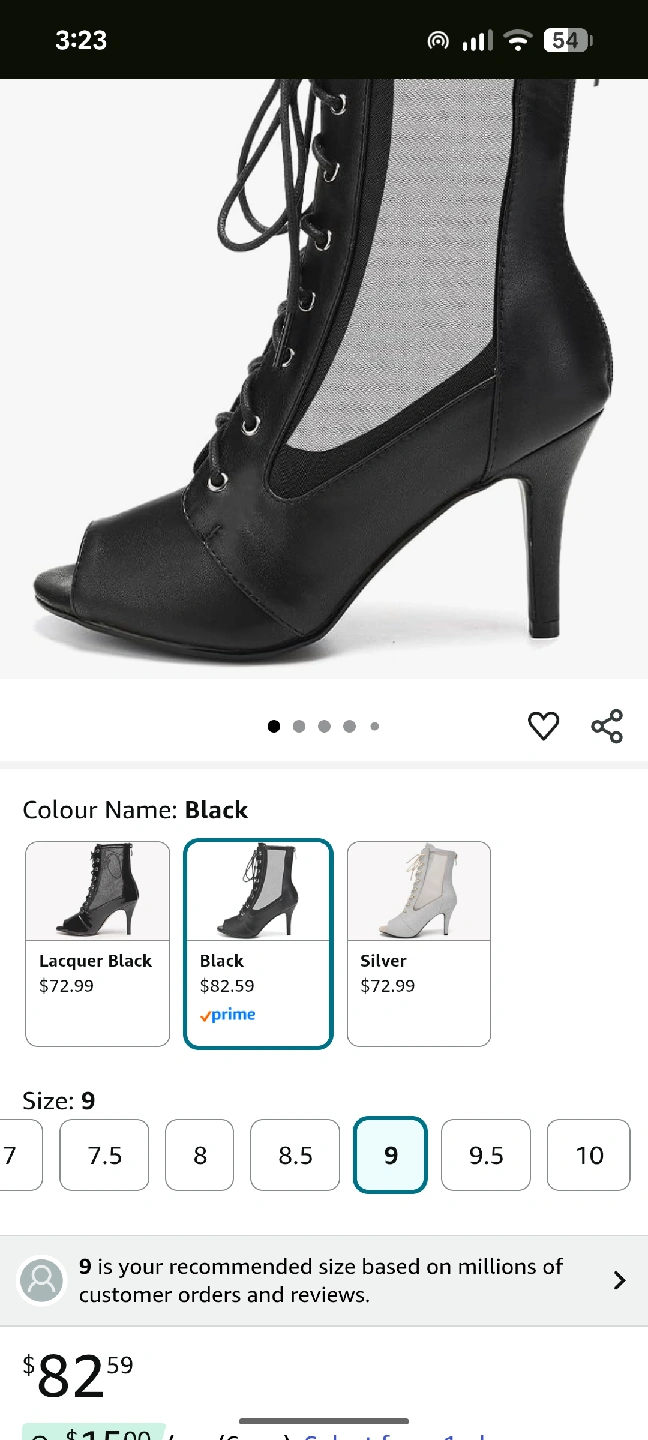
Task: Select the currently highlighted size 9
Action: coord(390,1155)
